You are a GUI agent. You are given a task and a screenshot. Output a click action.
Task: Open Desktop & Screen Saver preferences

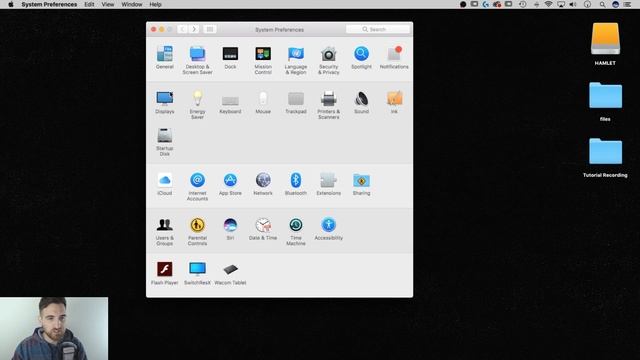[197, 60]
